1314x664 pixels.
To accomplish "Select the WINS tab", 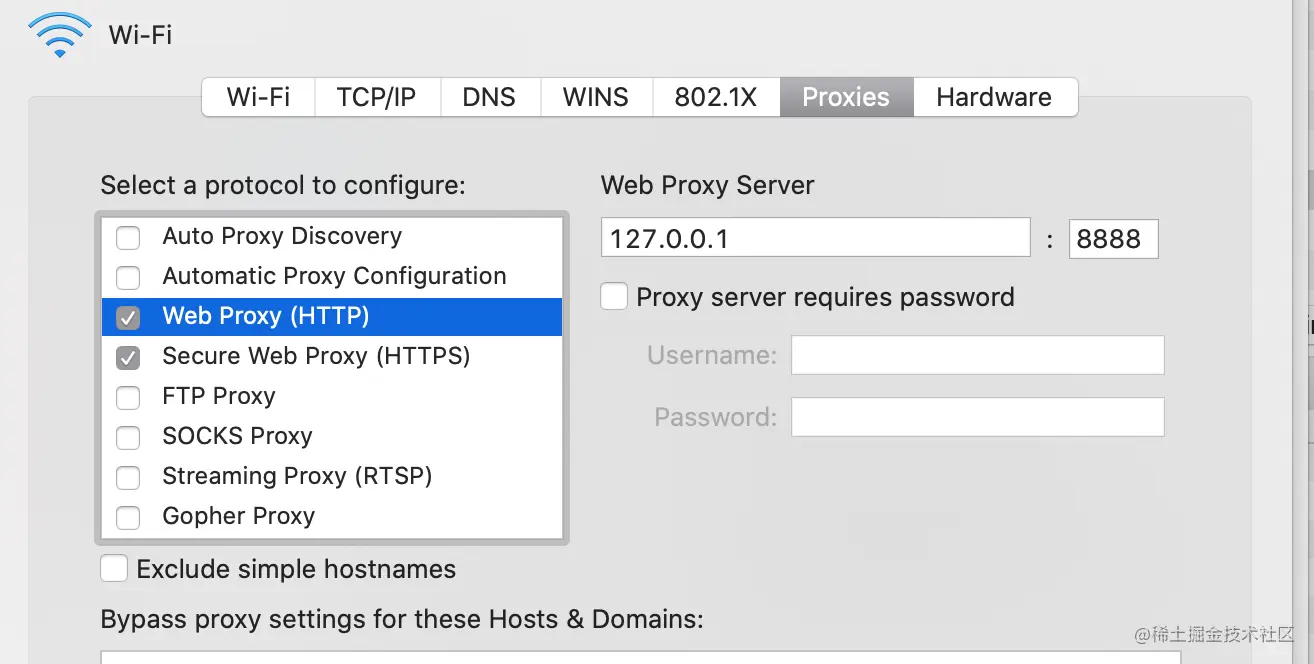I will click(x=596, y=97).
